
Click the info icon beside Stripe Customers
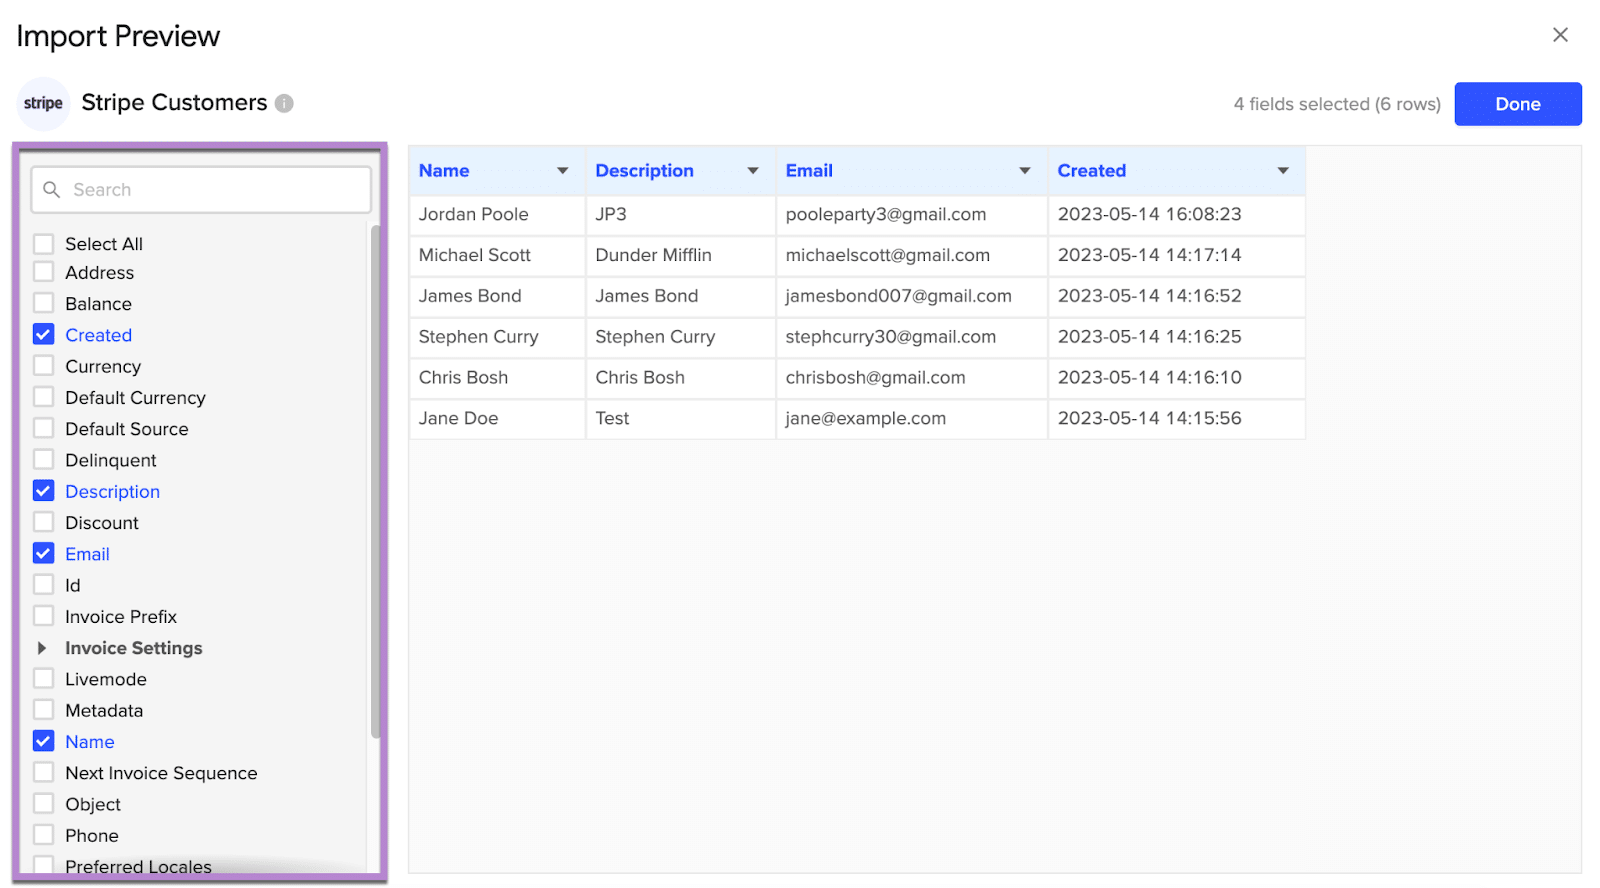284,104
